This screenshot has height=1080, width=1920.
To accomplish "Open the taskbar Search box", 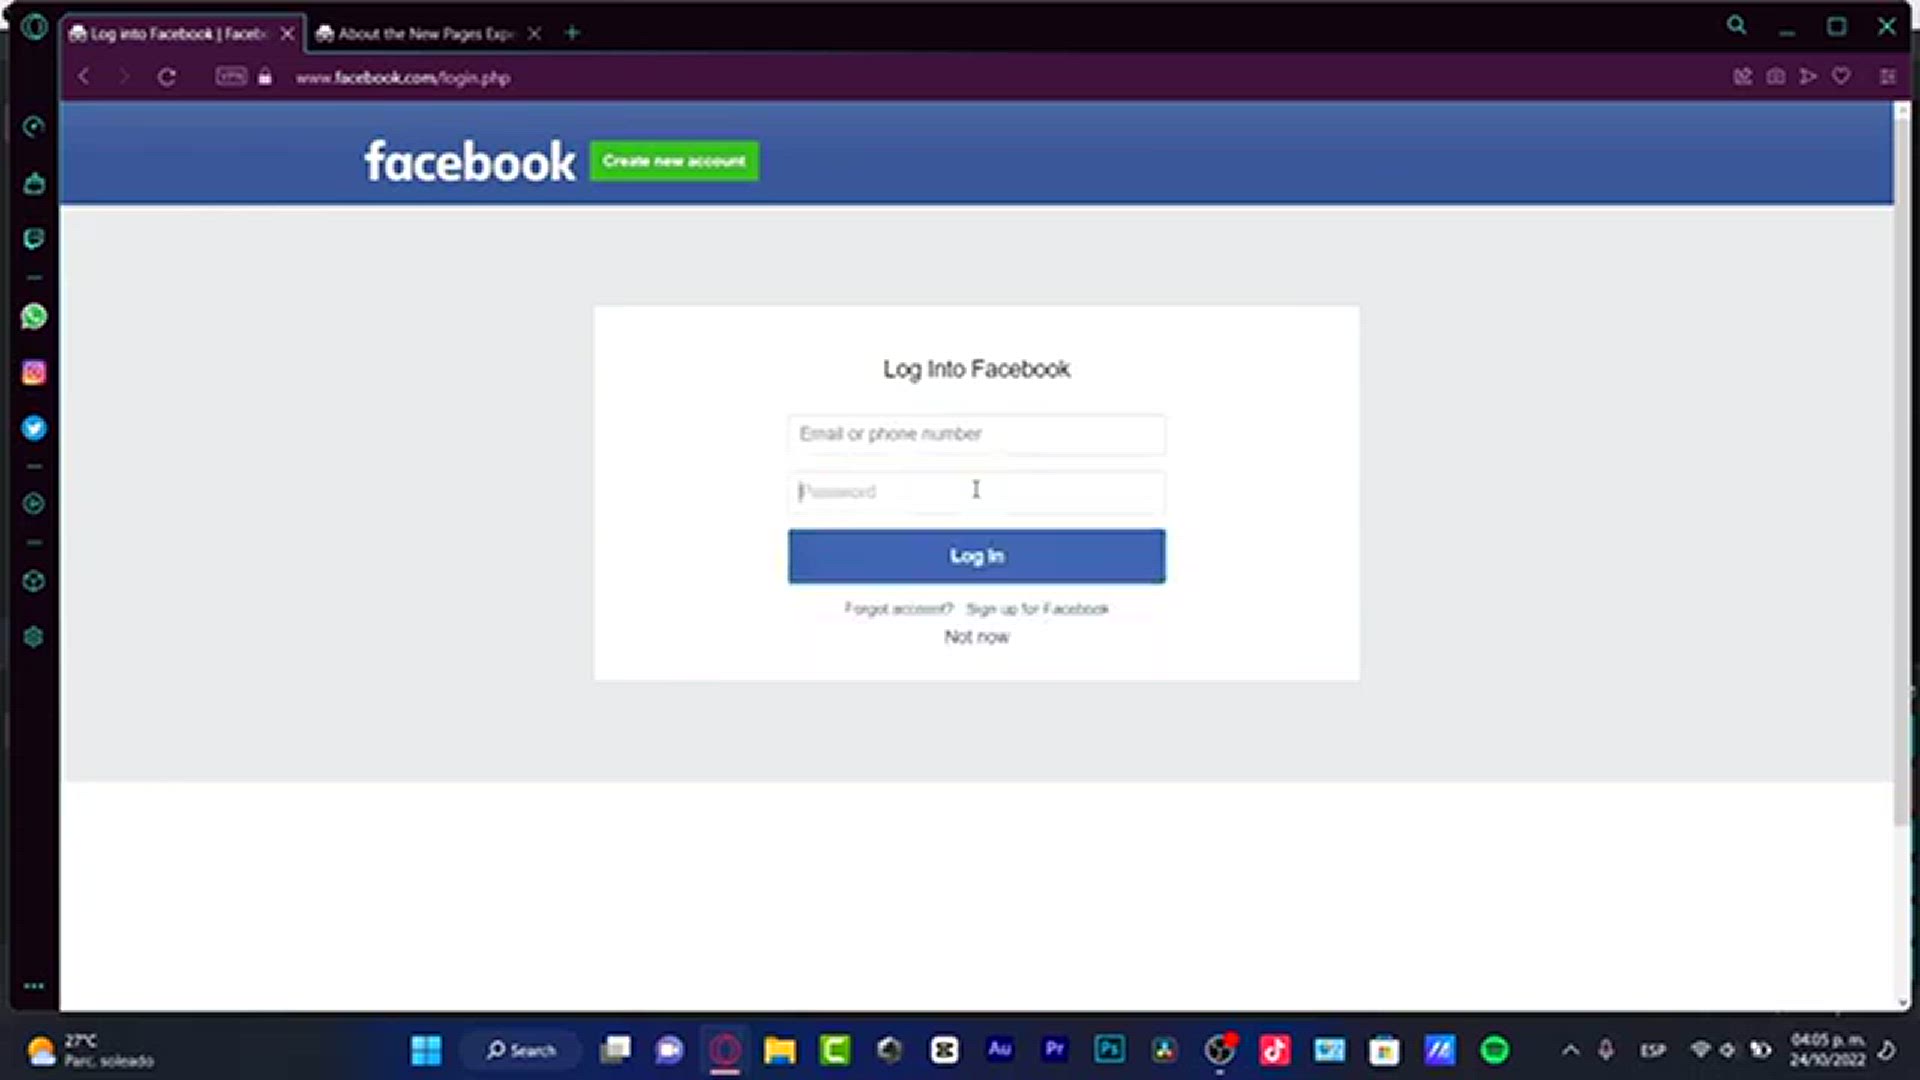I will point(520,1050).
